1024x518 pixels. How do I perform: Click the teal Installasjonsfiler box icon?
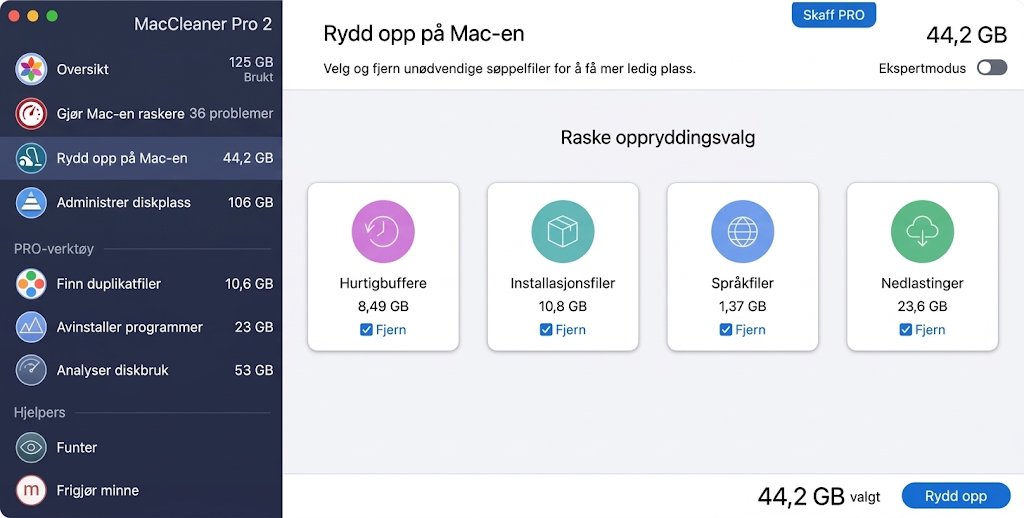(x=562, y=232)
